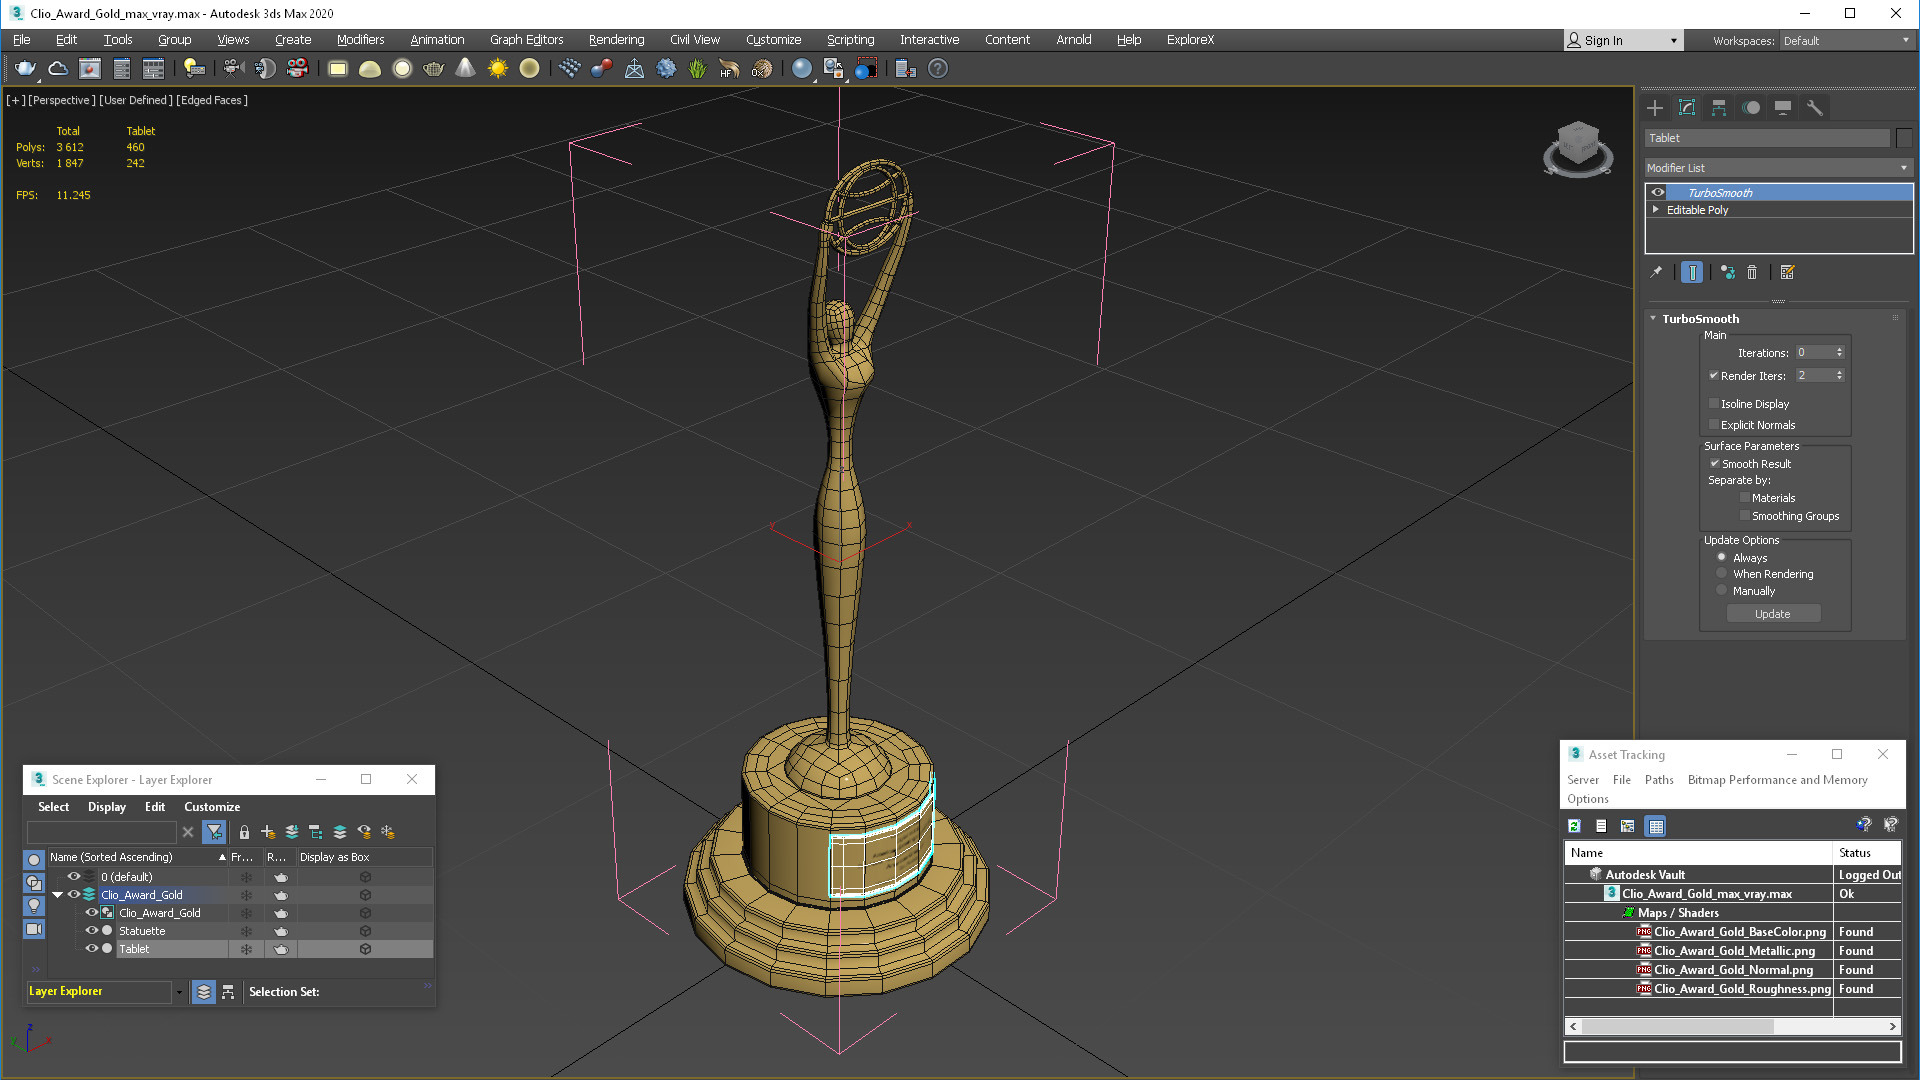1920x1080 pixels.
Task: Click the Edged Faces viewport label
Action: (211, 100)
